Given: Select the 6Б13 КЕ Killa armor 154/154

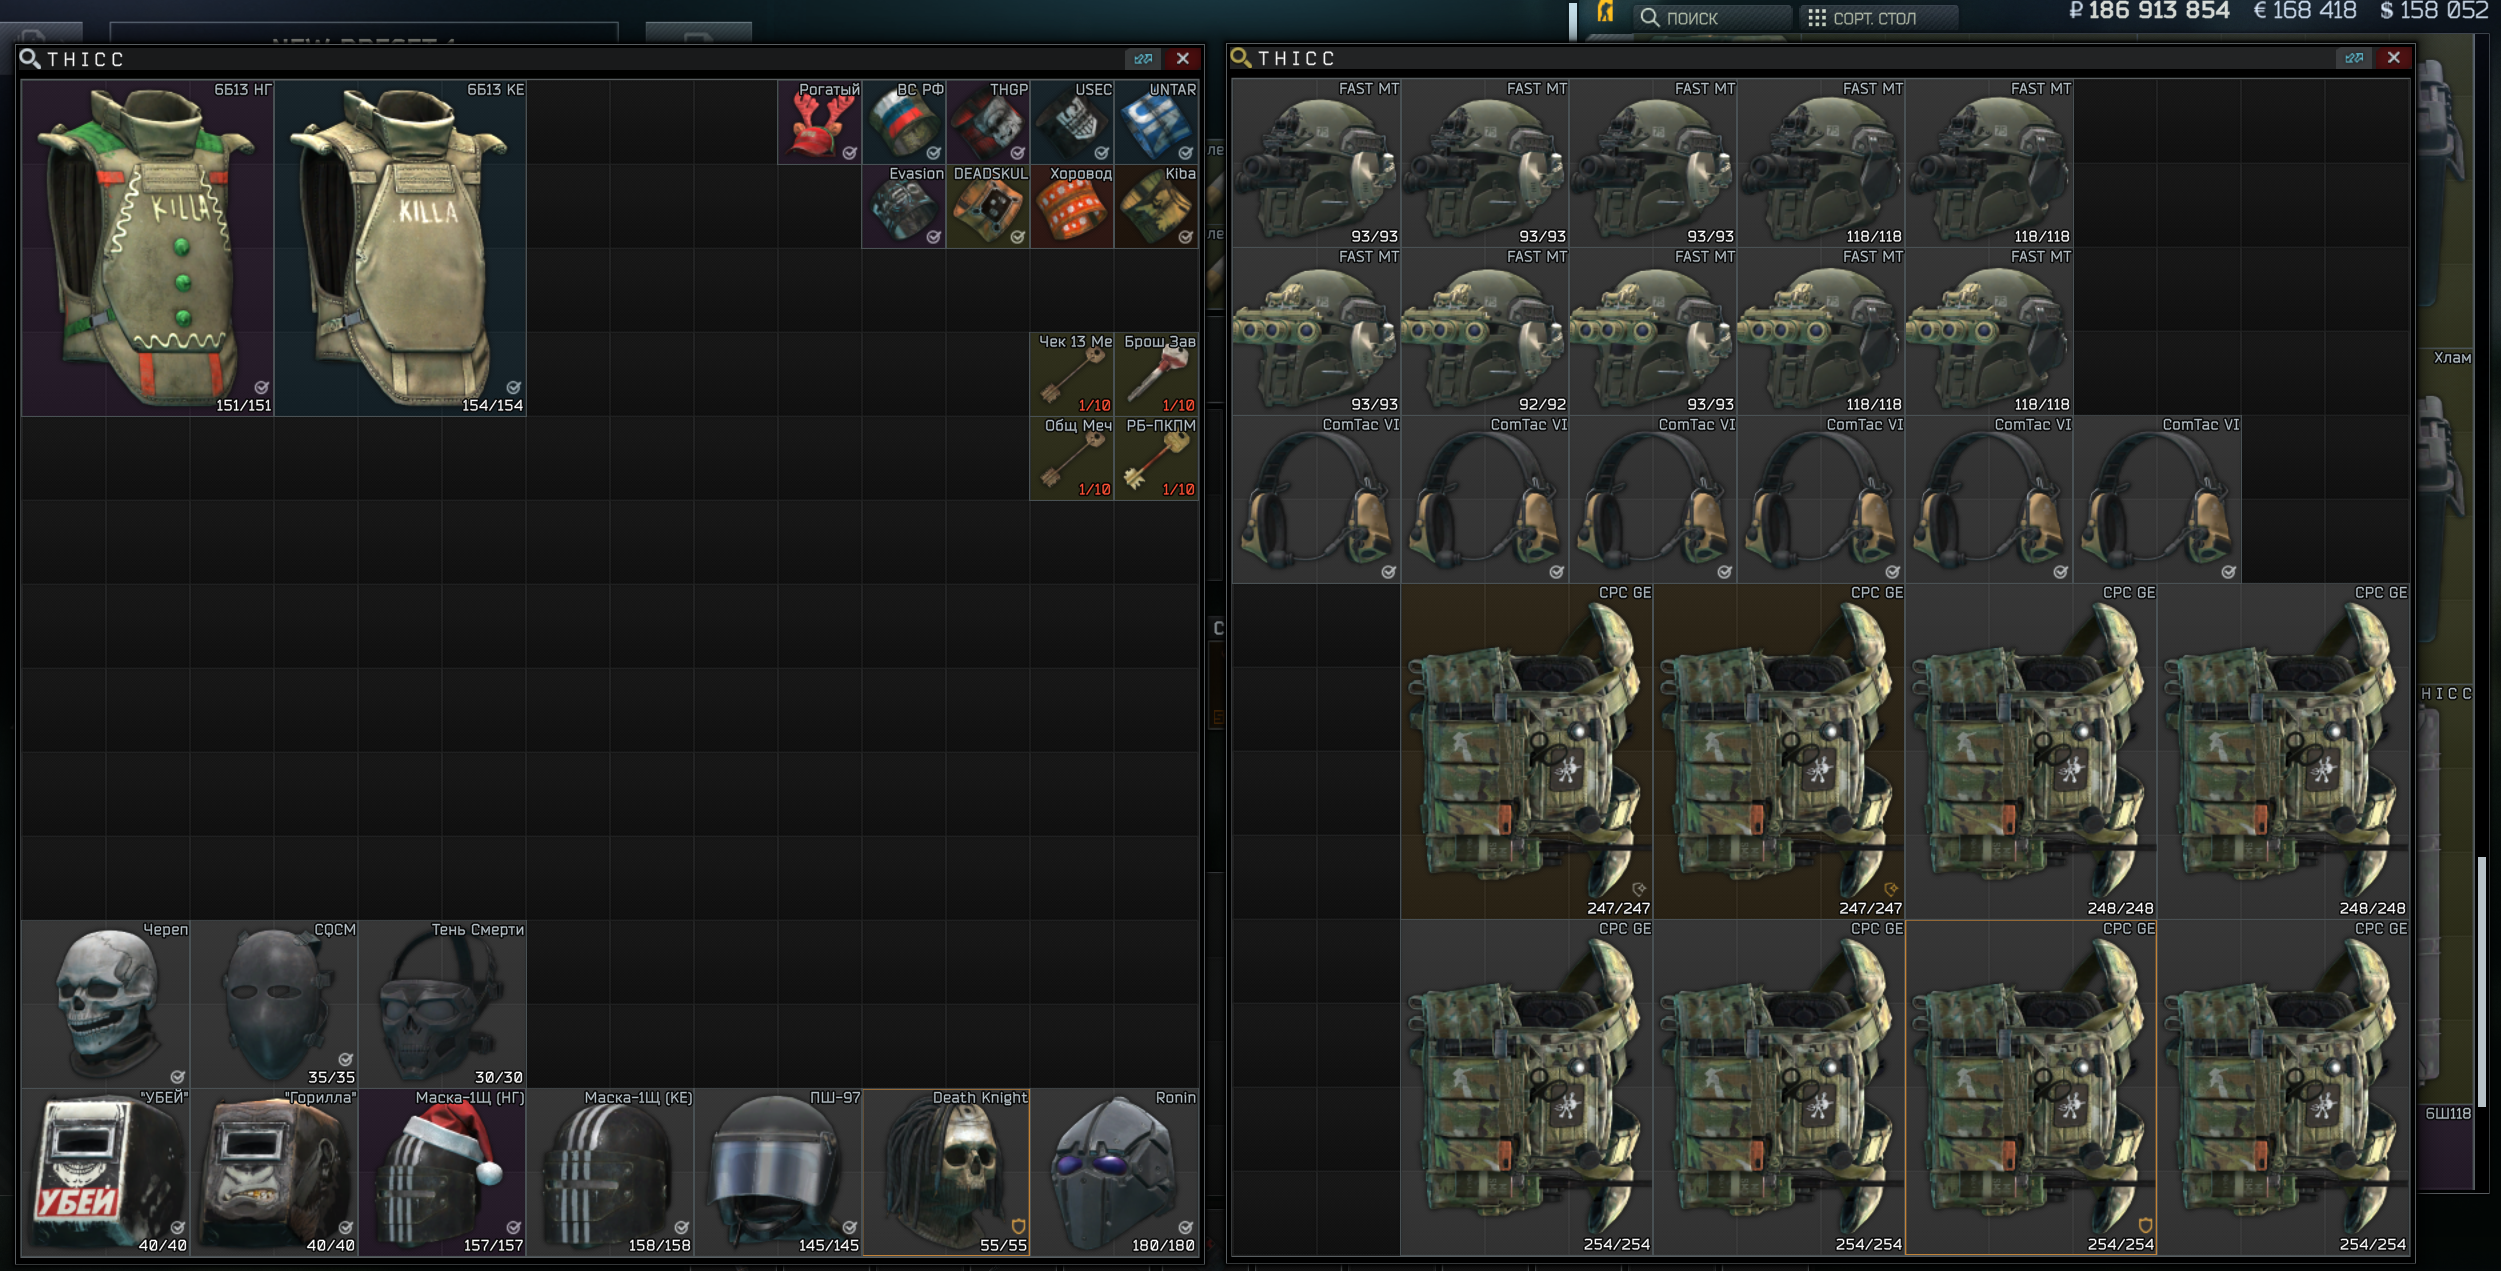Looking at the screenshot, I should pos(400,248).
